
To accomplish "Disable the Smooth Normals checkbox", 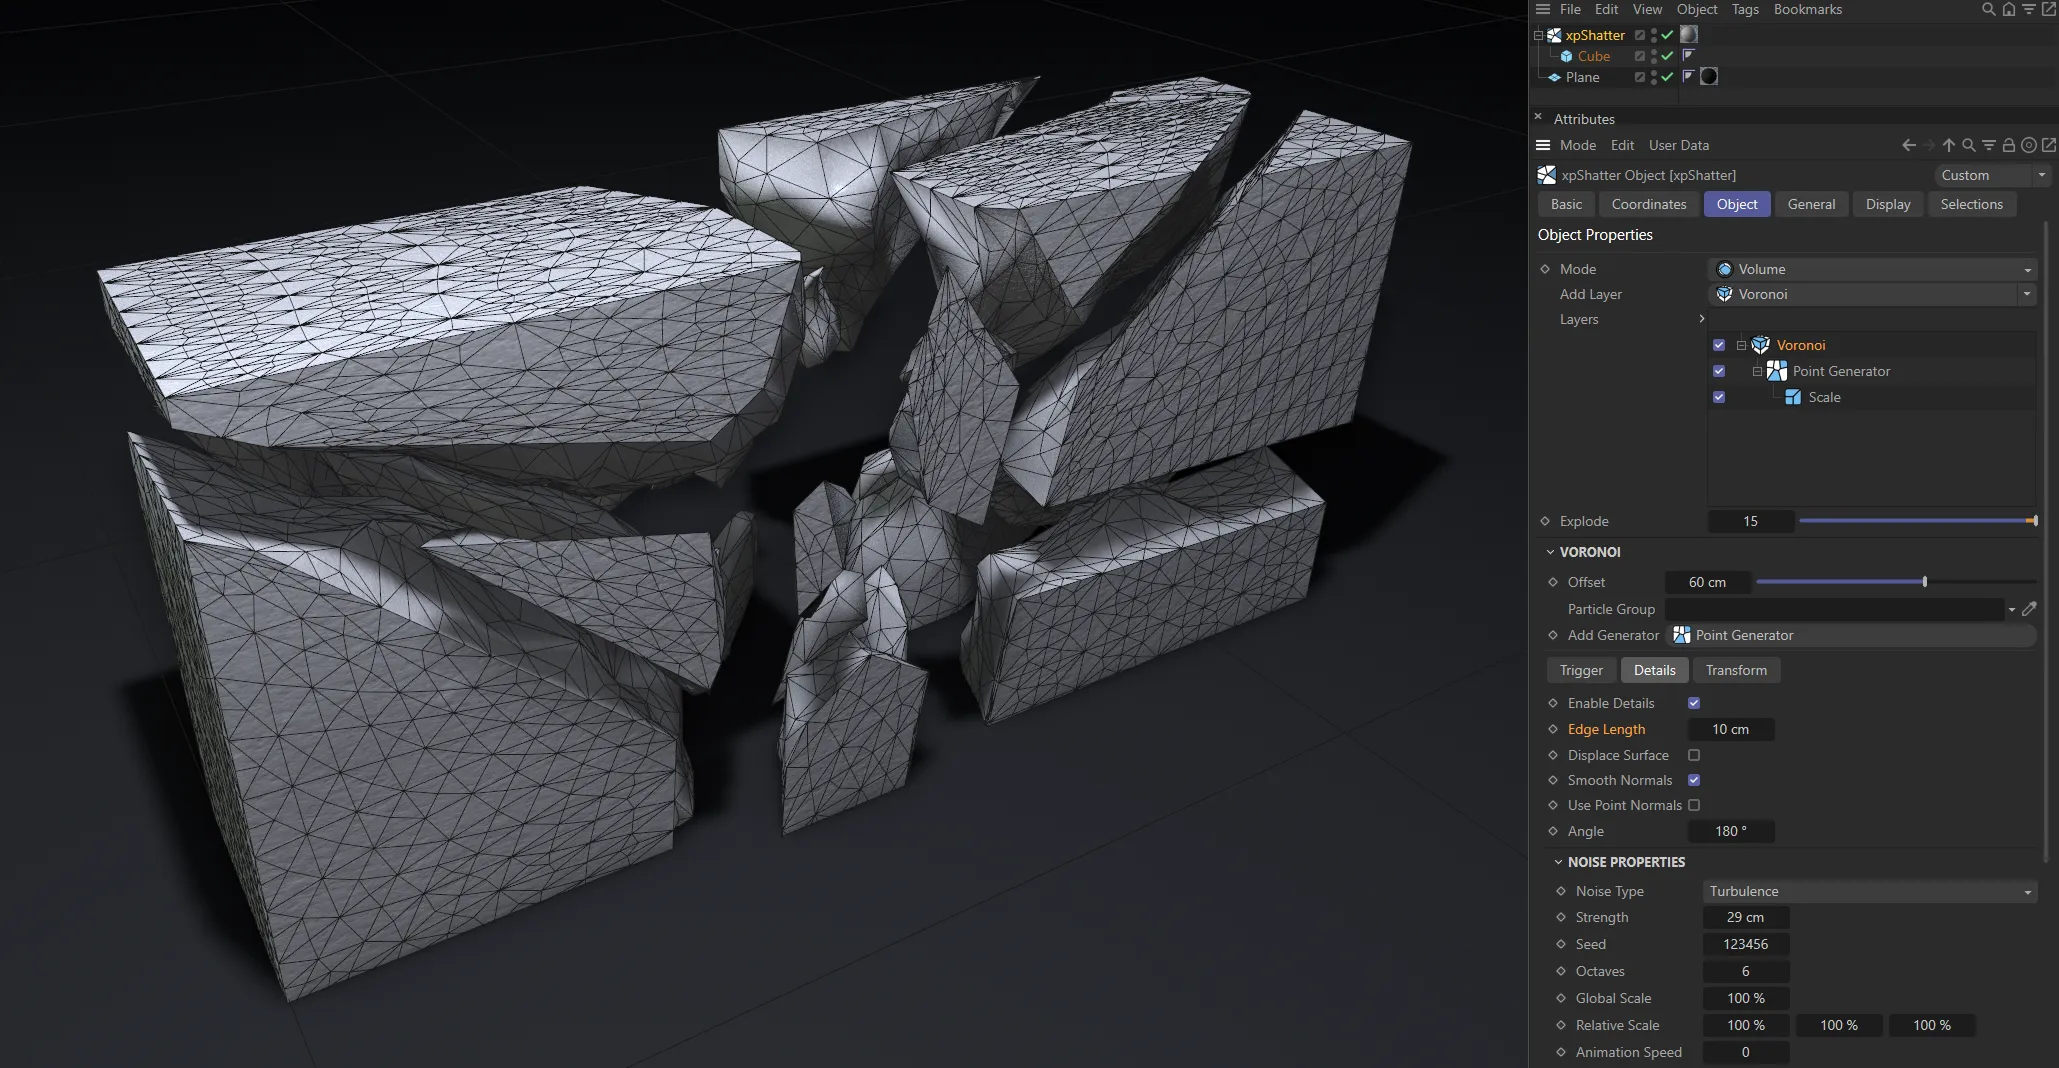I will click(x=1694, y=781).
